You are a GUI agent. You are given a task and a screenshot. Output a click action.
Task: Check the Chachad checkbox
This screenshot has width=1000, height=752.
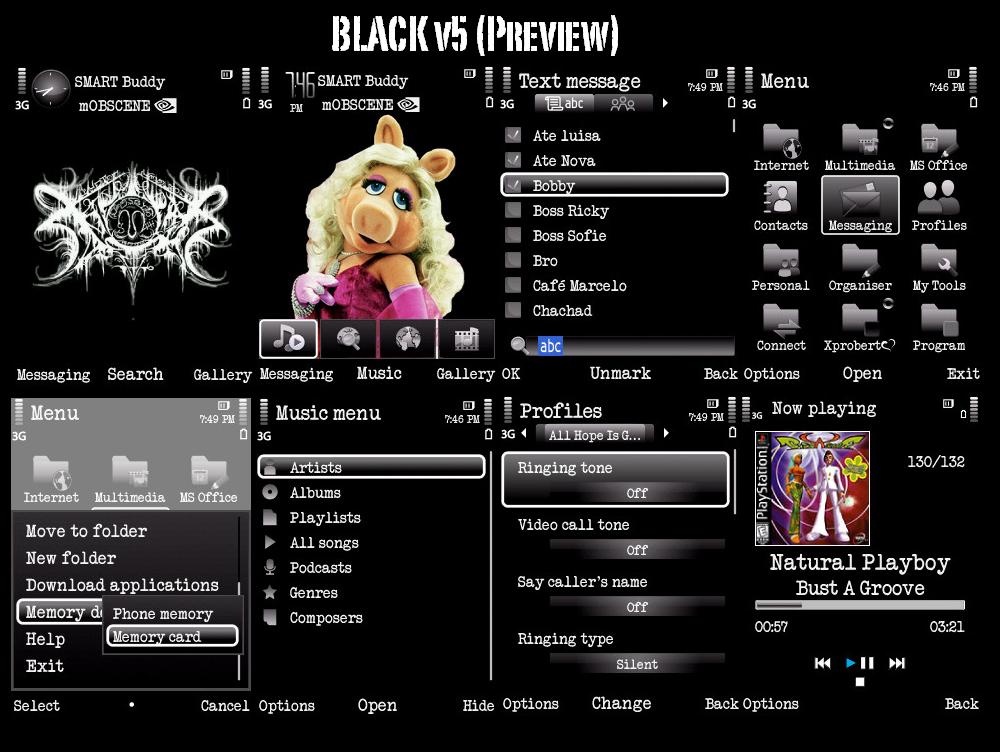[x=513, y=309]
